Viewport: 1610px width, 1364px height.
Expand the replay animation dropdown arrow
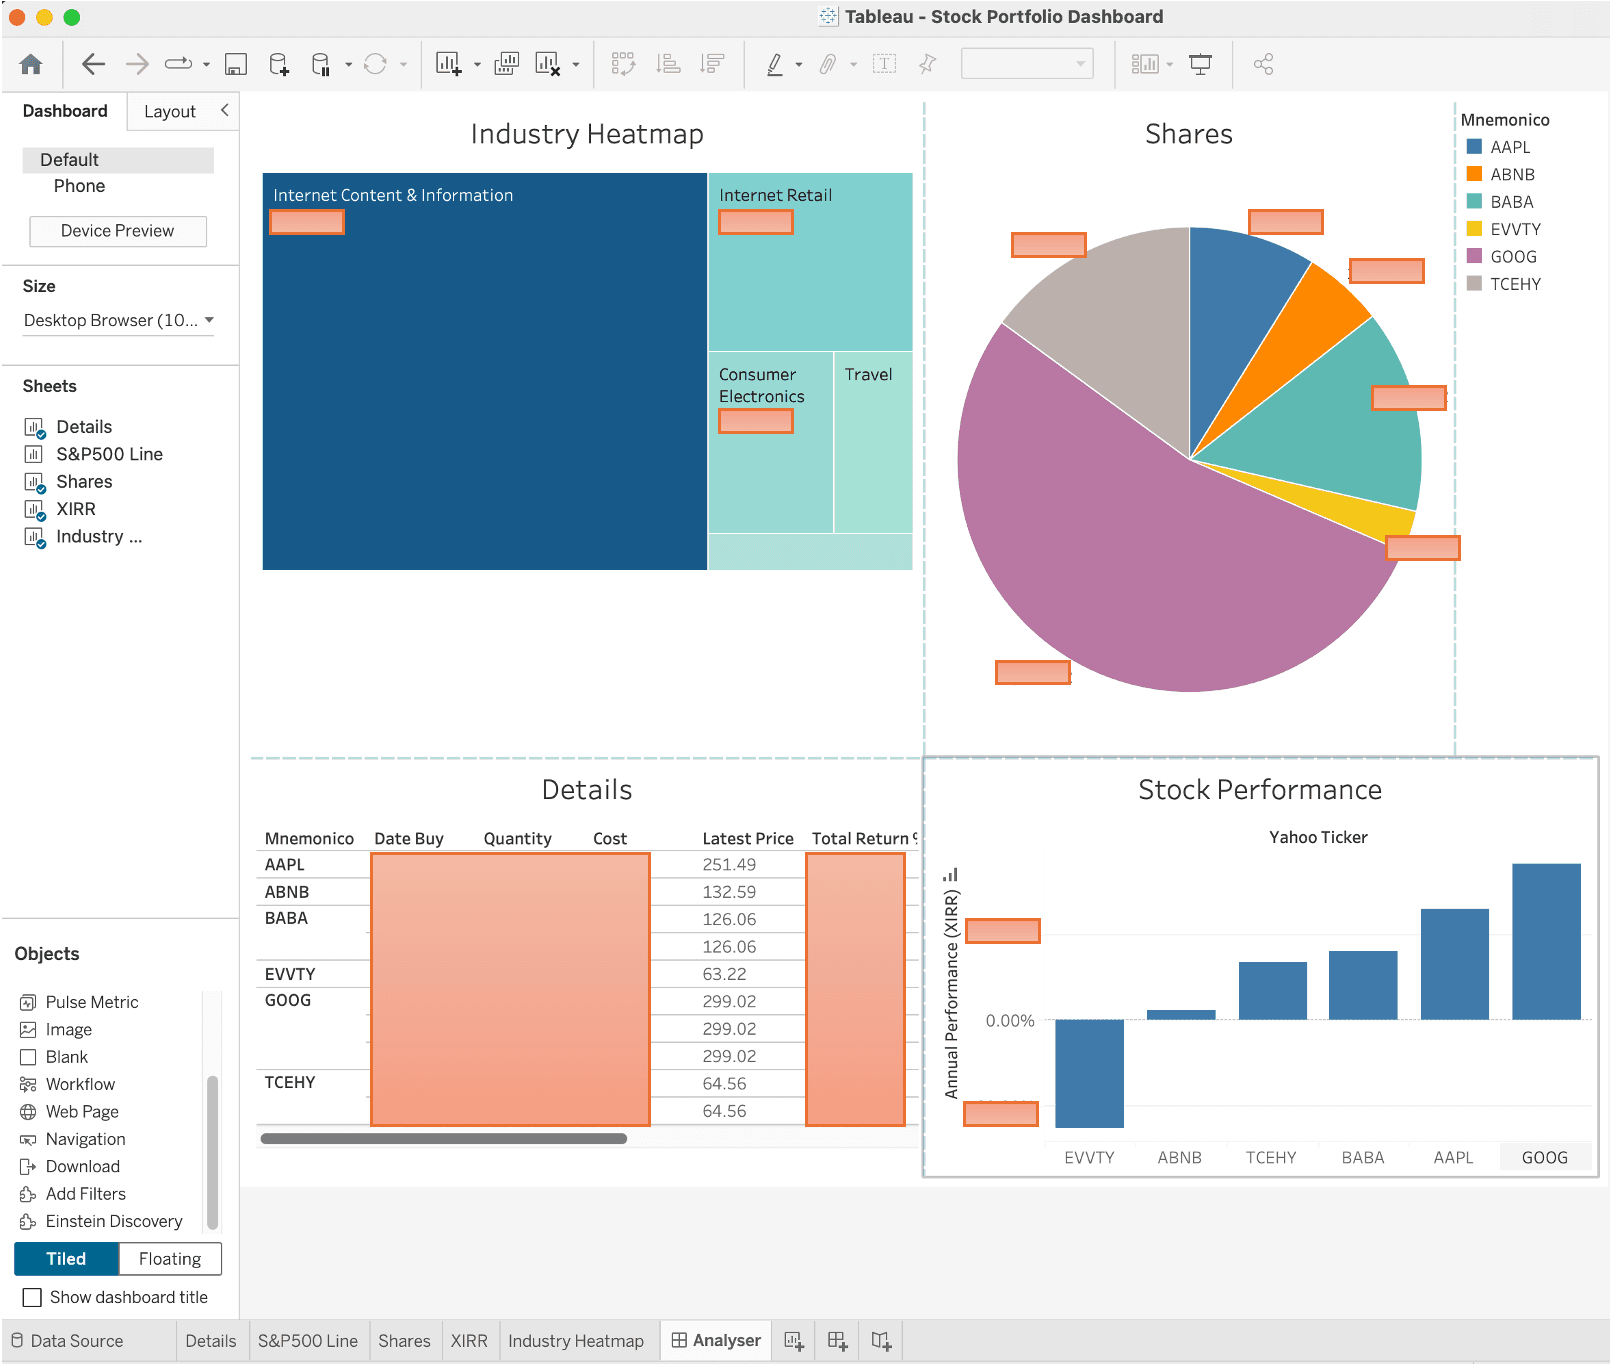pos(206,65)
